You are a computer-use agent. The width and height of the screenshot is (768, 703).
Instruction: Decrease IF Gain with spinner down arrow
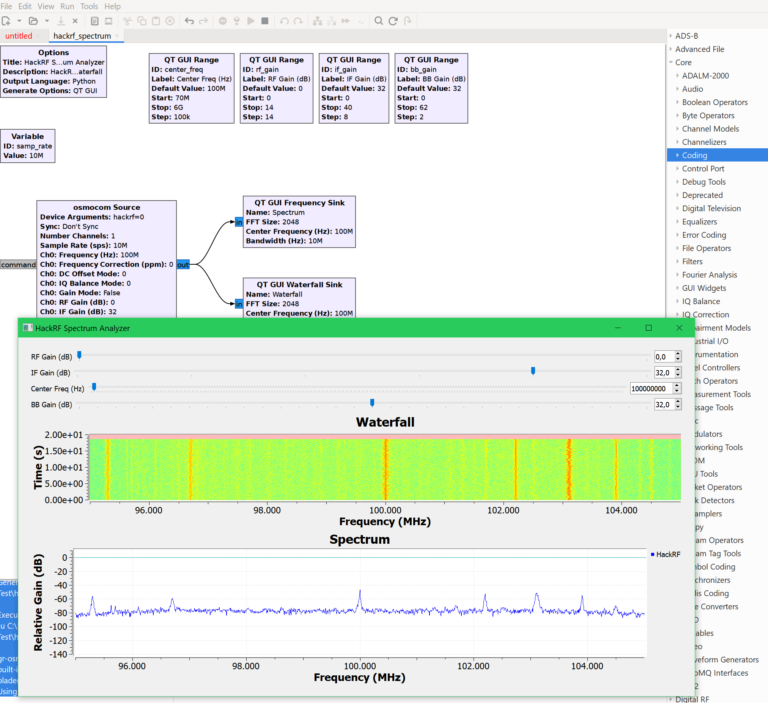pyautogui.click(x=678, y=375)
